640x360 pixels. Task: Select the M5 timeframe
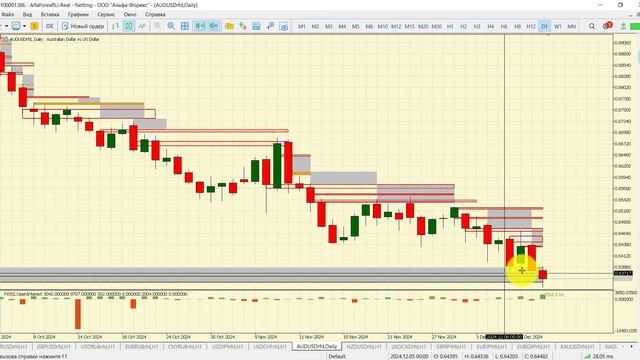pyautogui.click(x=356, y=26)
